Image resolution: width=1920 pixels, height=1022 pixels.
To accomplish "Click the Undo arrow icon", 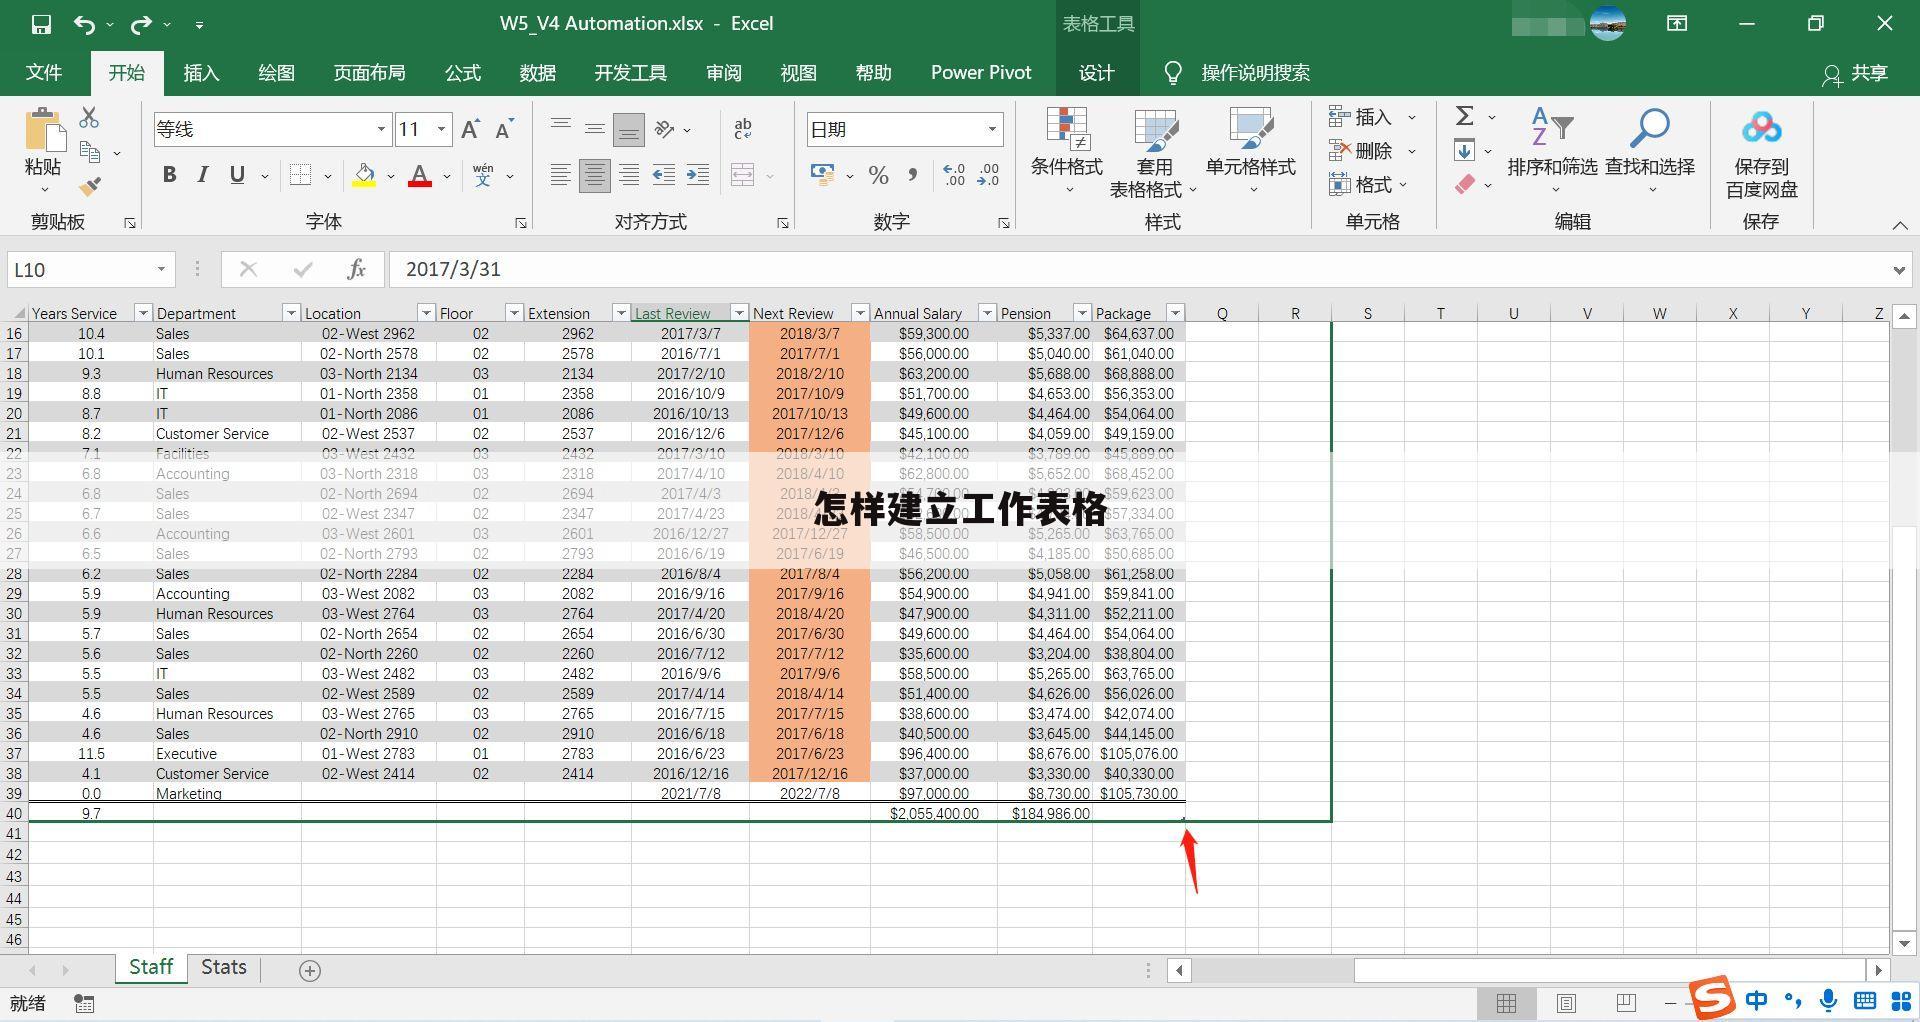I will (85, 24).
